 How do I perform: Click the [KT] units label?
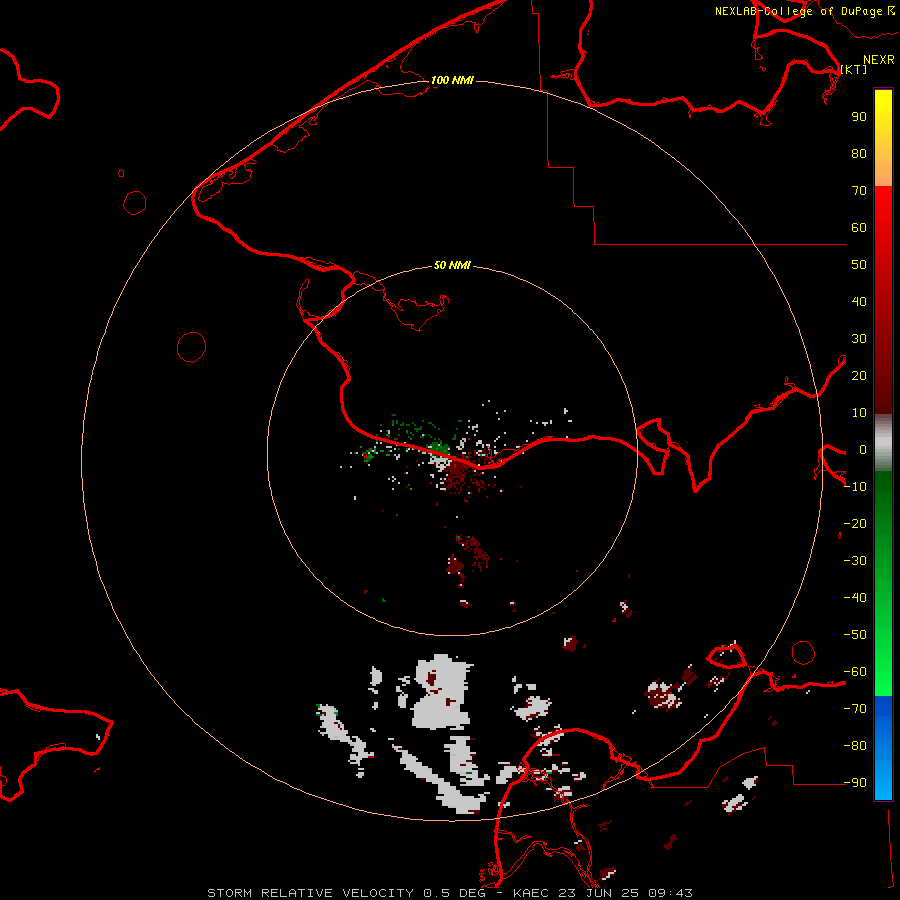coord(854,69)
